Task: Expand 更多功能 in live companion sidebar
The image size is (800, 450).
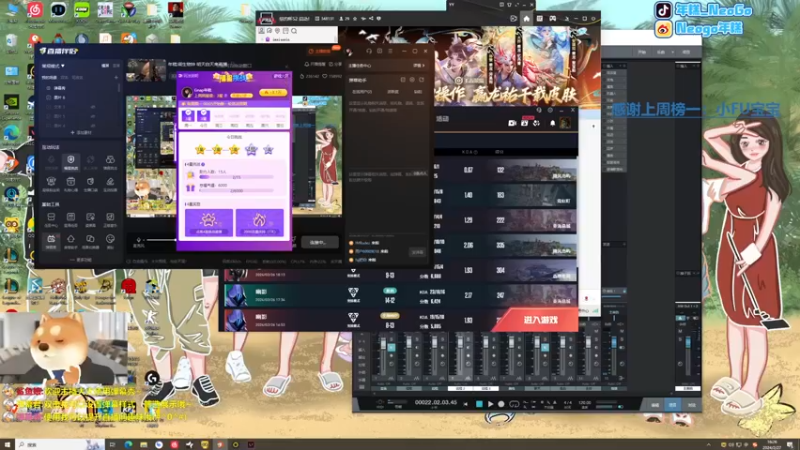Action: tap(81, 260)
